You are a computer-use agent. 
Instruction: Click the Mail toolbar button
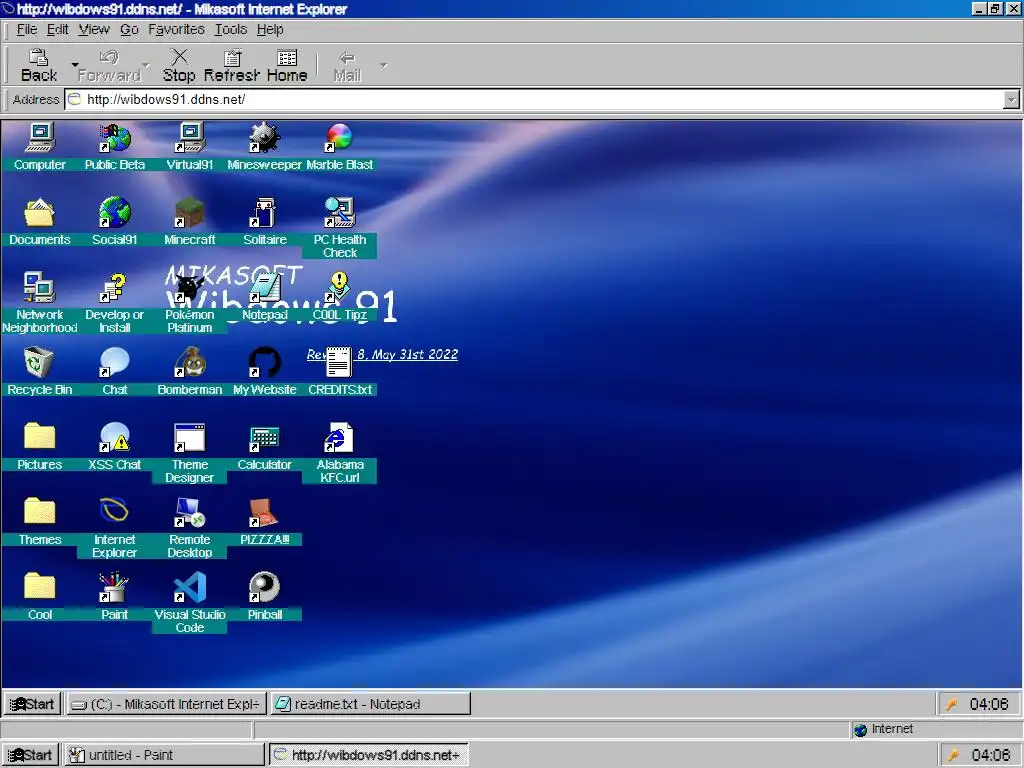(x=347, y=65)
